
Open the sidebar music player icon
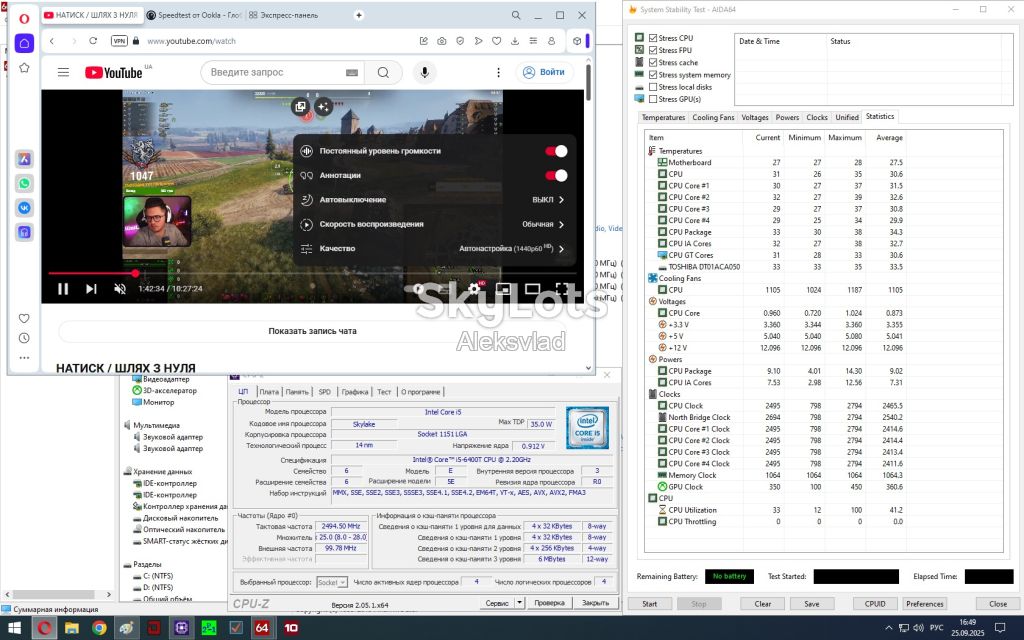coord(24,232)
